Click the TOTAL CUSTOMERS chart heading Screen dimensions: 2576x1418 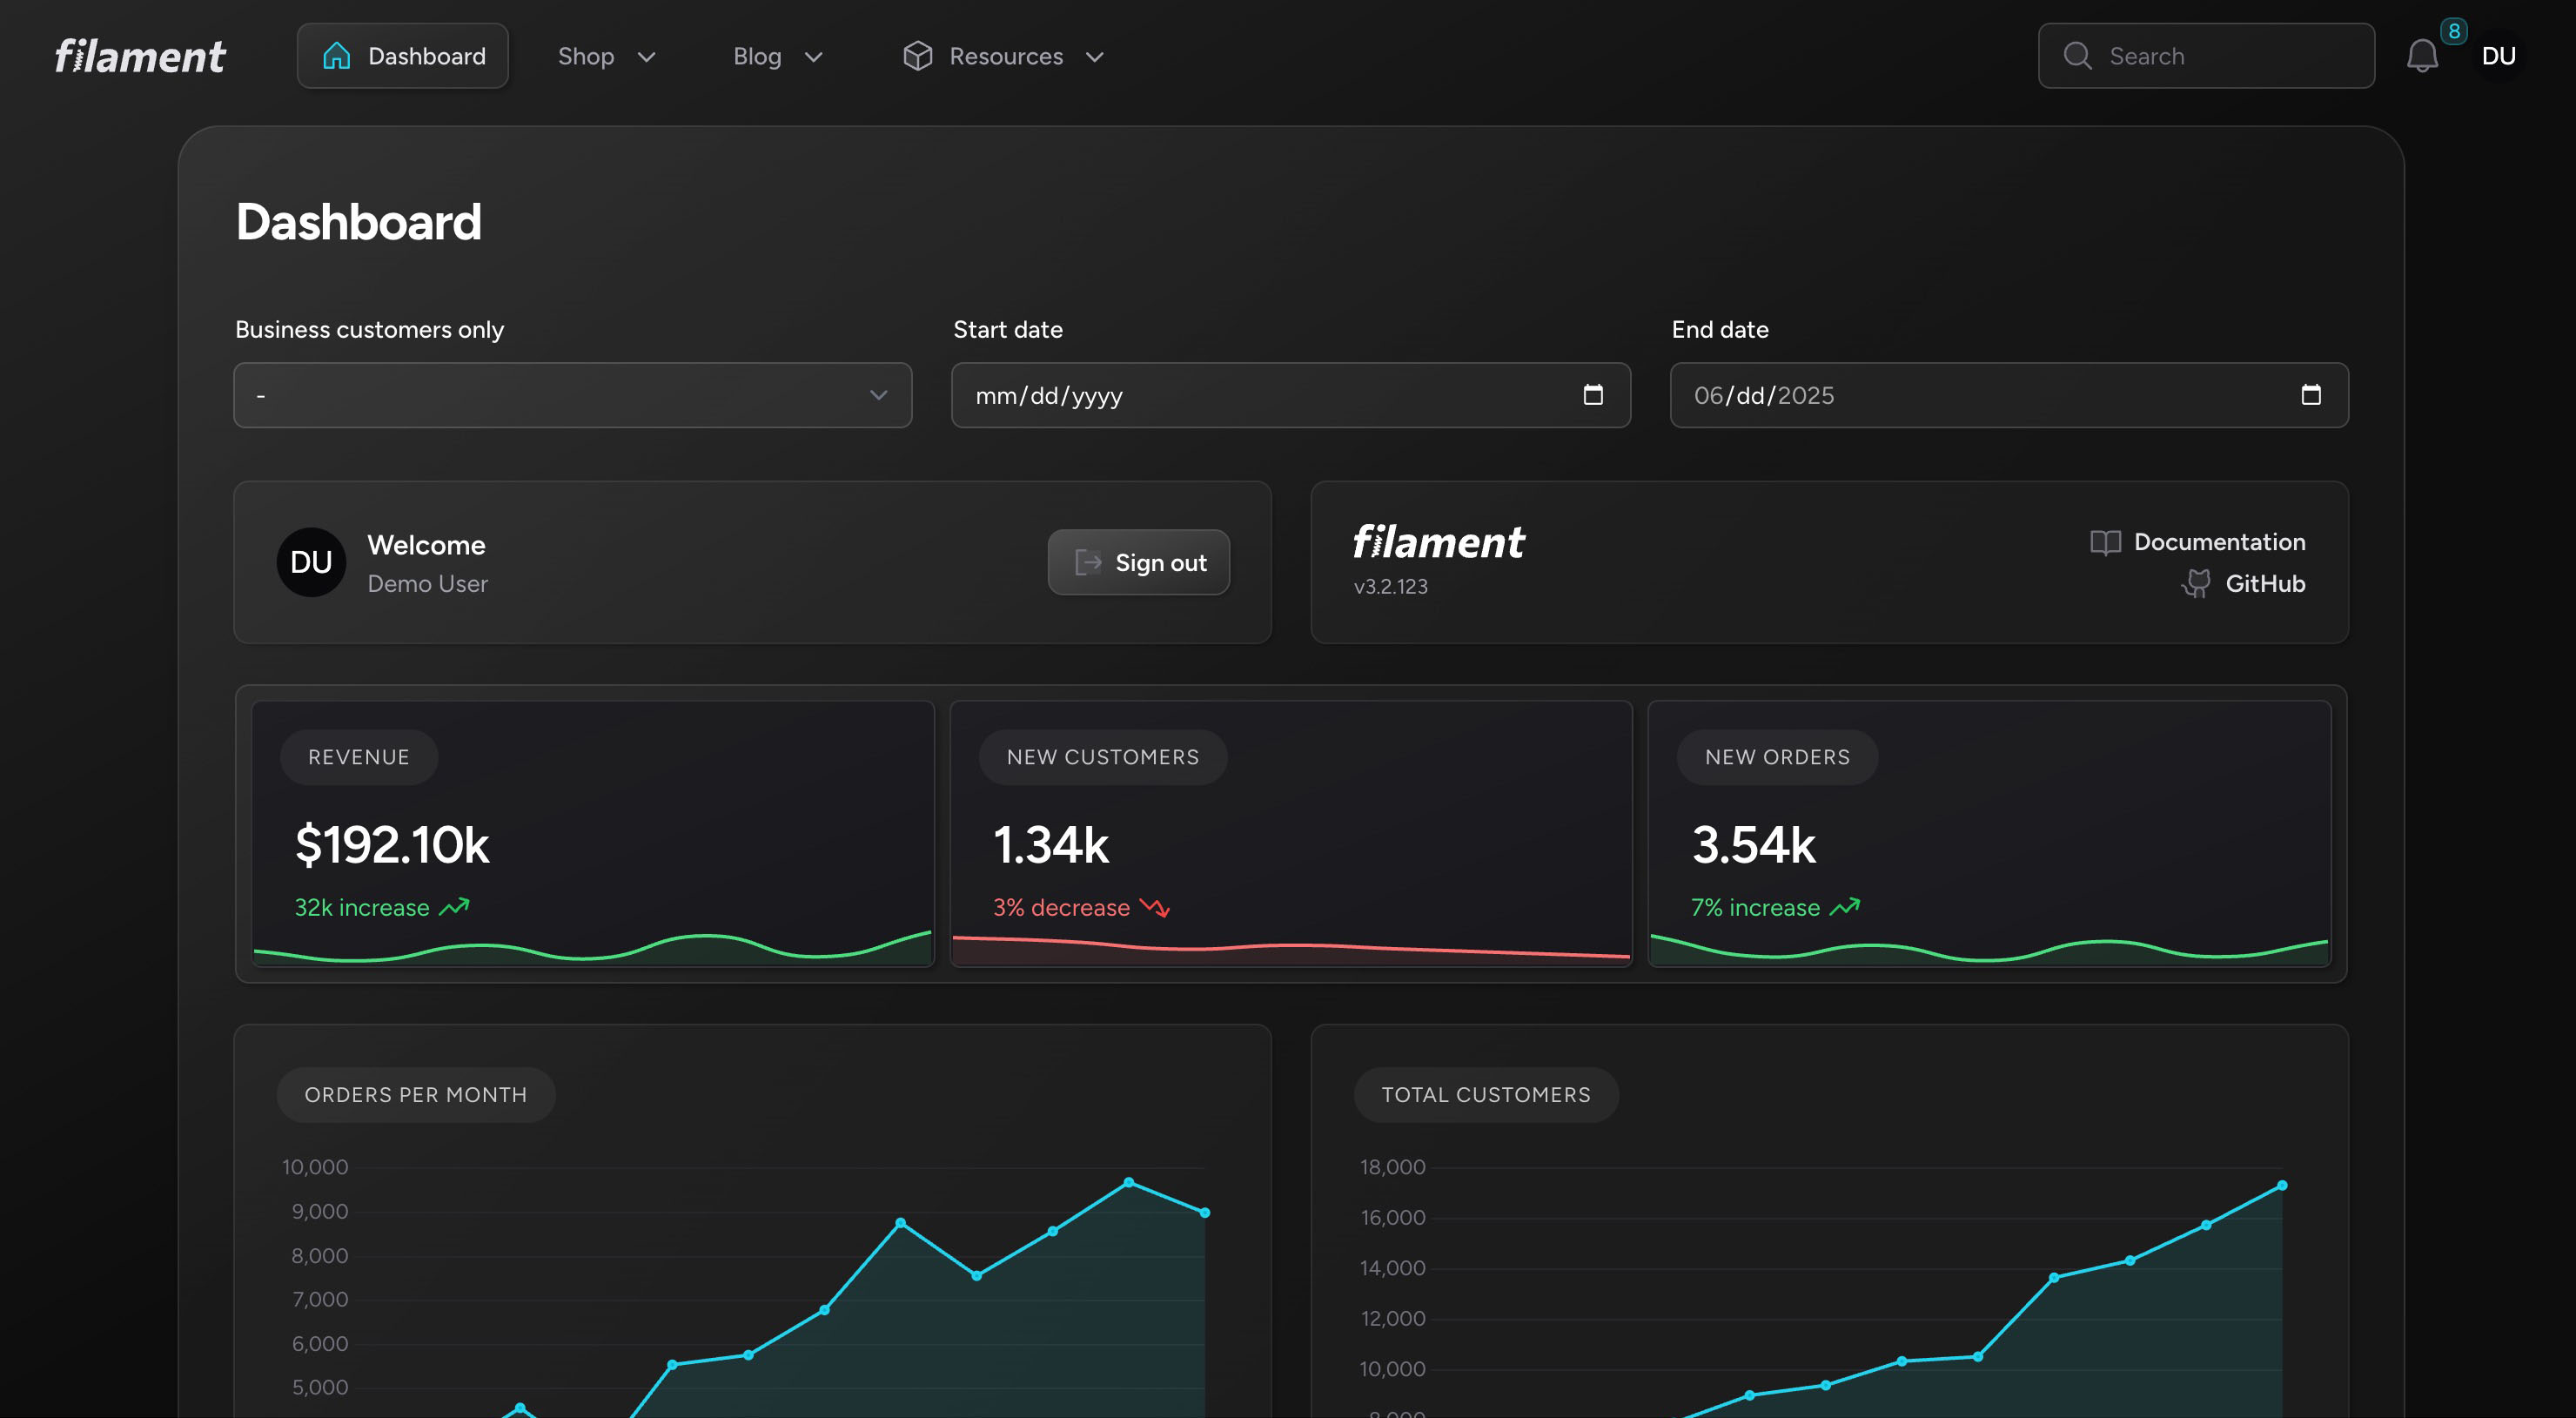[x=1486, y=1095]
